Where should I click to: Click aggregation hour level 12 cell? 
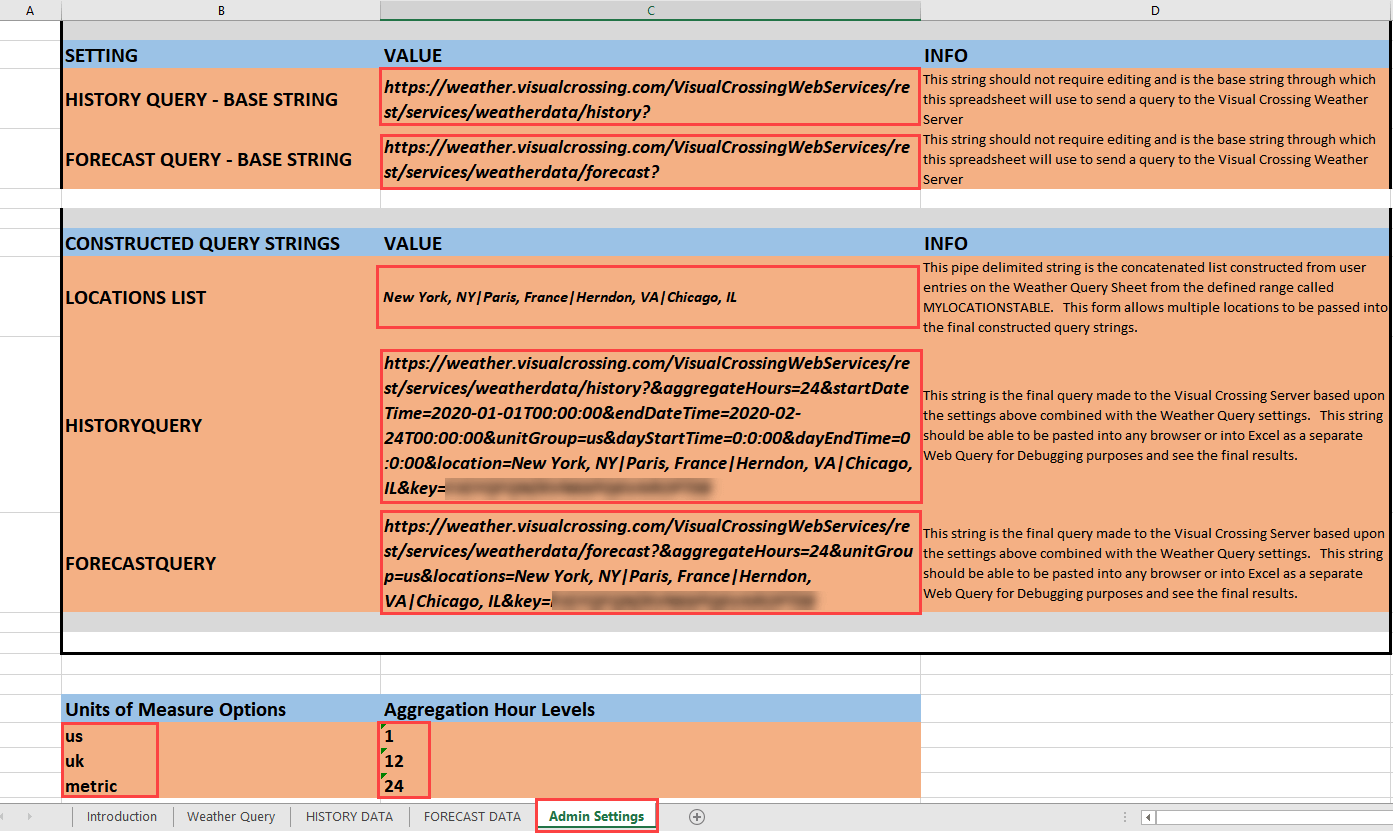coord(404,761)
